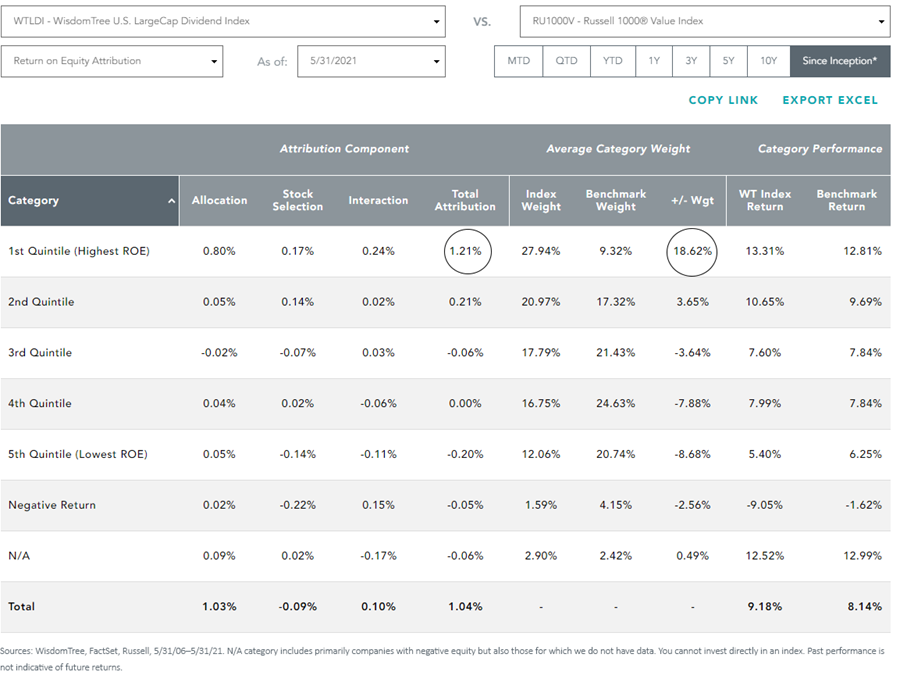Click the COPY LINK link
Viewport: 900px width, 679px height.
click(723, 100)
